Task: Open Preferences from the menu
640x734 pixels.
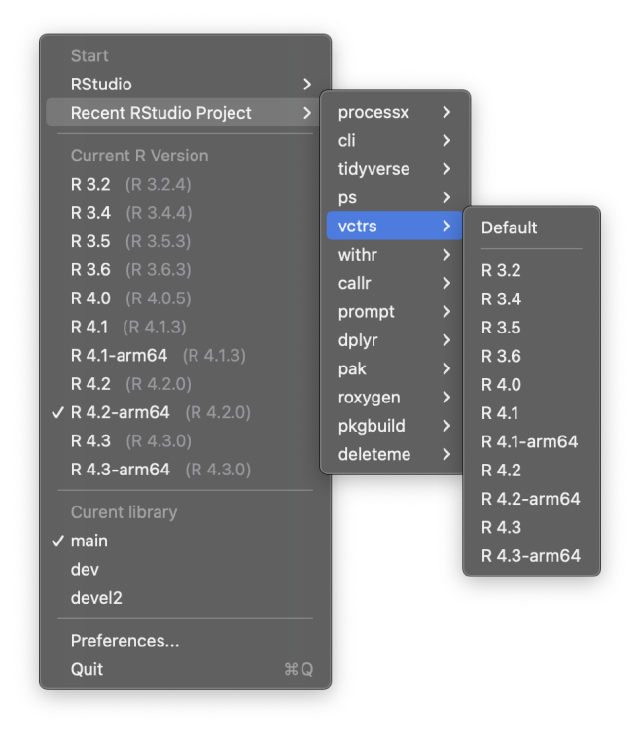Action: (x=125, y=641)
